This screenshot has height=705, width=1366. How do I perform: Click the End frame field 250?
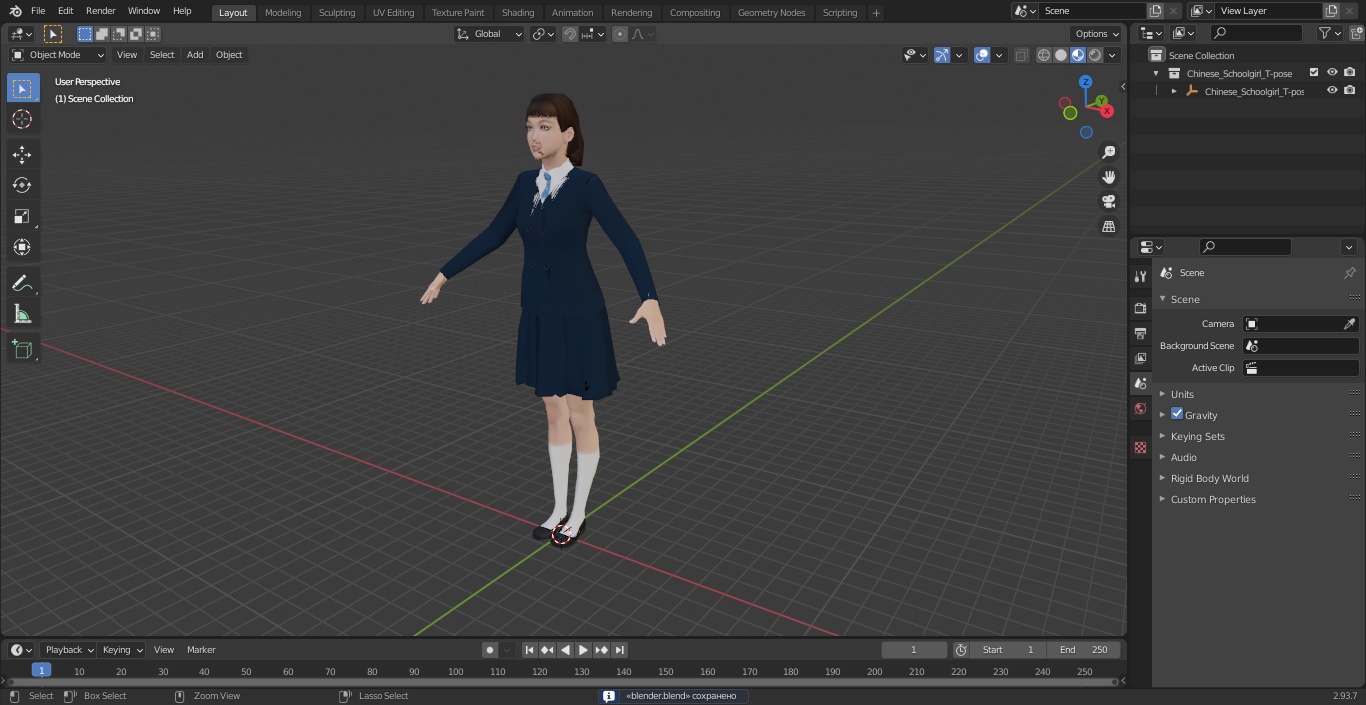point(1083,650)
